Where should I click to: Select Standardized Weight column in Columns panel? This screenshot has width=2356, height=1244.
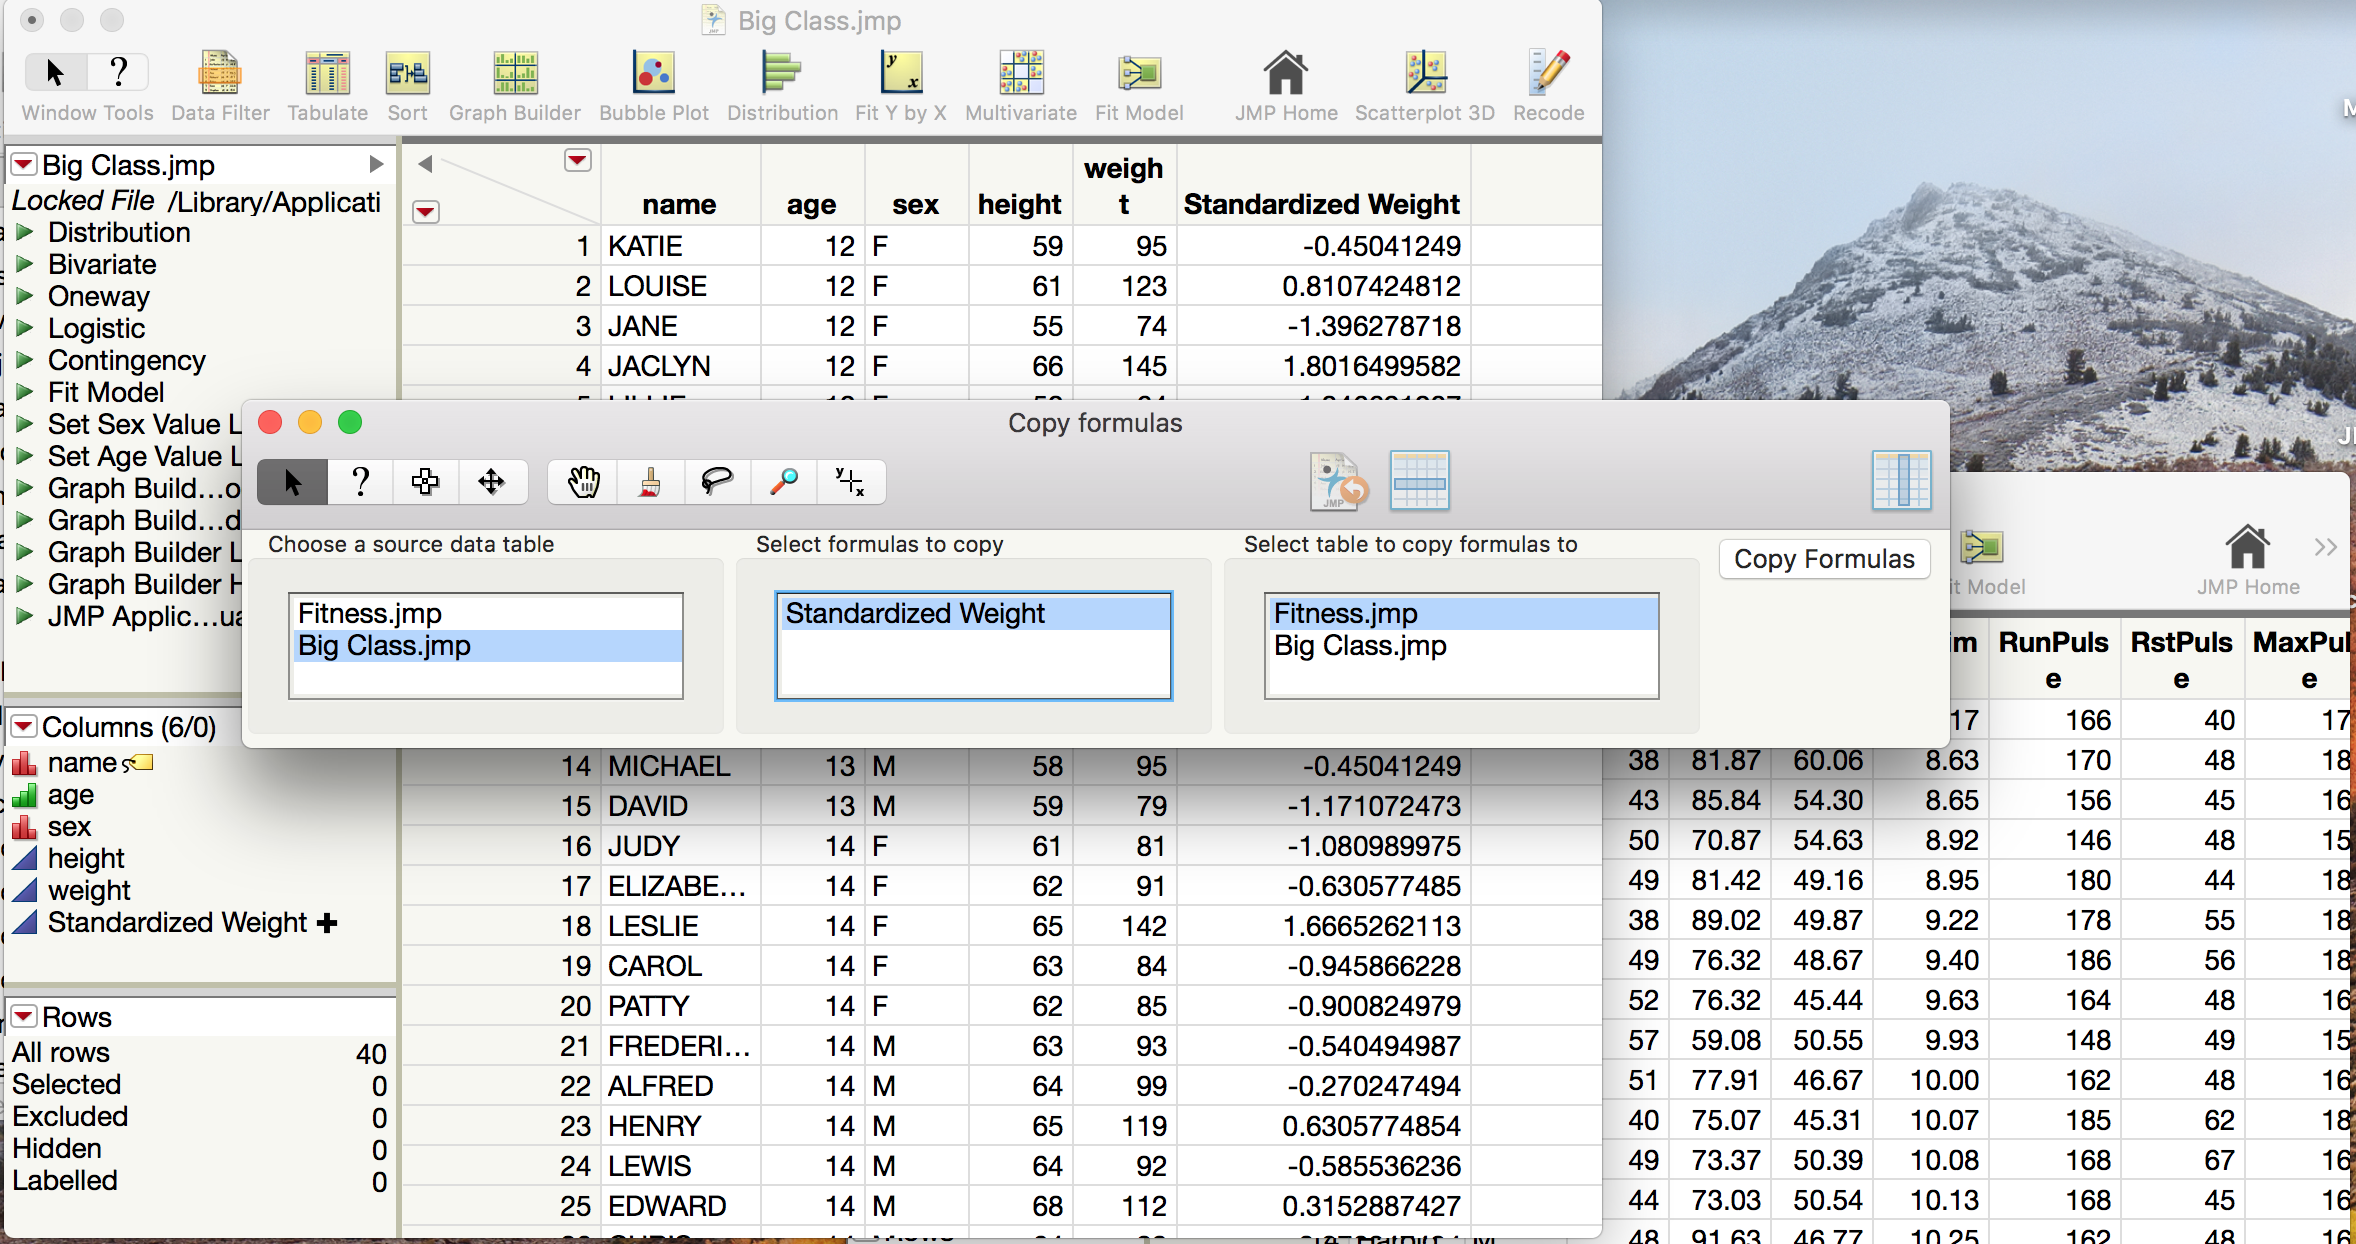pos(177,922)
